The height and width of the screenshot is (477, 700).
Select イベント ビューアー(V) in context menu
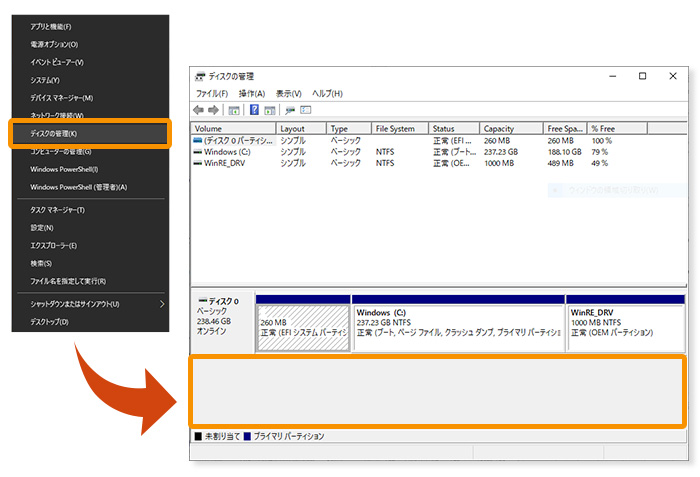[57, 62]
